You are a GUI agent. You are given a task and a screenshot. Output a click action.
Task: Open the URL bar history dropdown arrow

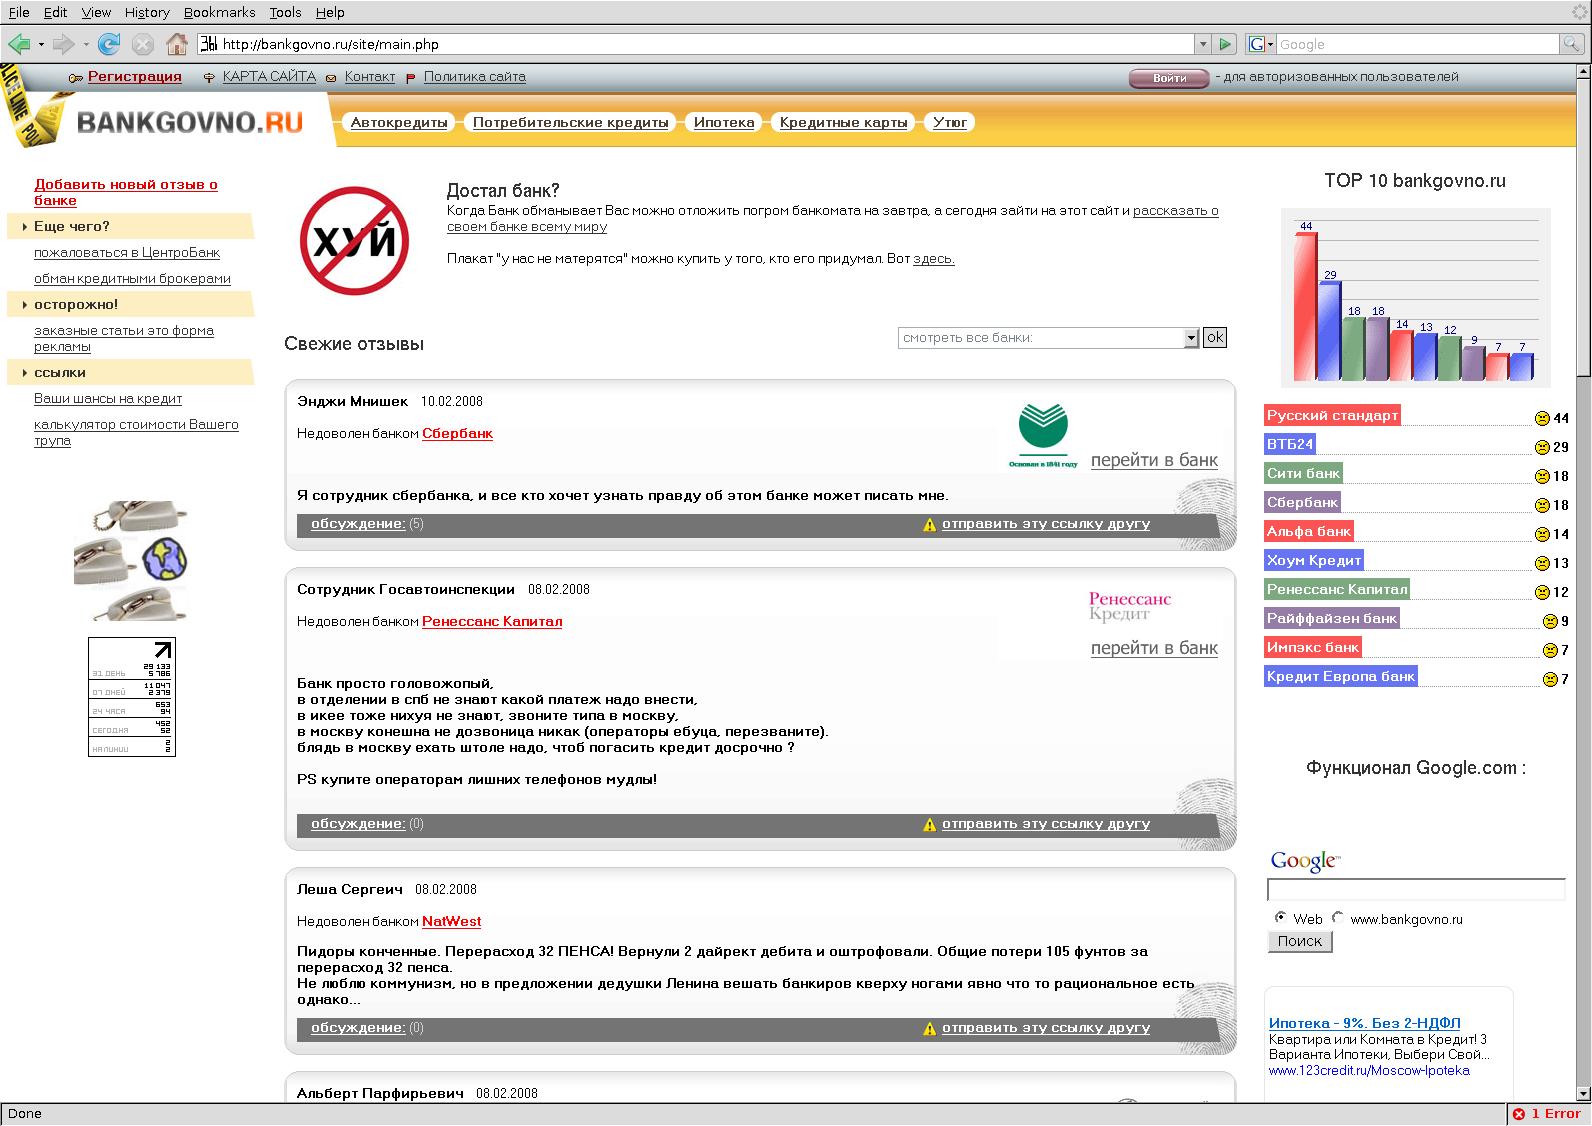(x=1202, y=44)
